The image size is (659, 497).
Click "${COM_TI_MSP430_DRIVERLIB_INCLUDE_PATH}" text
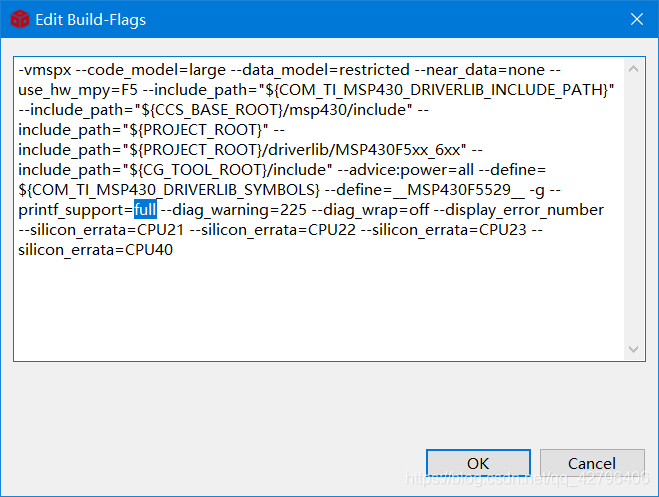tap(437, 90)
